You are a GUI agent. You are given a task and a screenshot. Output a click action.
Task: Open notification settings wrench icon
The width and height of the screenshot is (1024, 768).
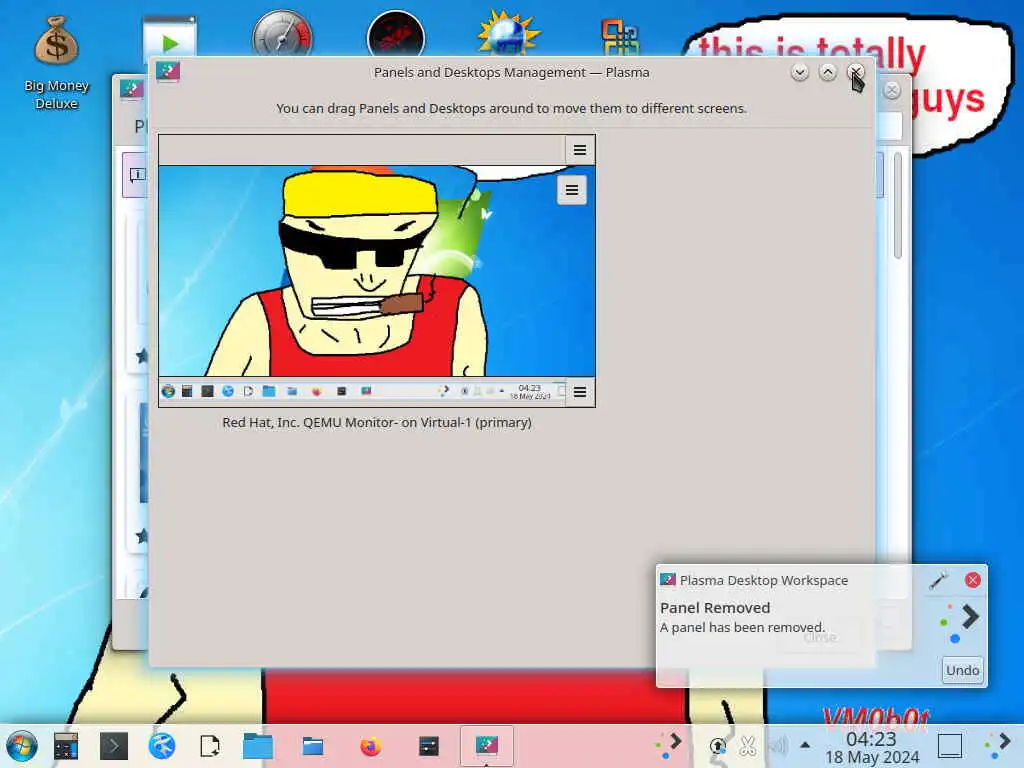[x=938, y=580]
